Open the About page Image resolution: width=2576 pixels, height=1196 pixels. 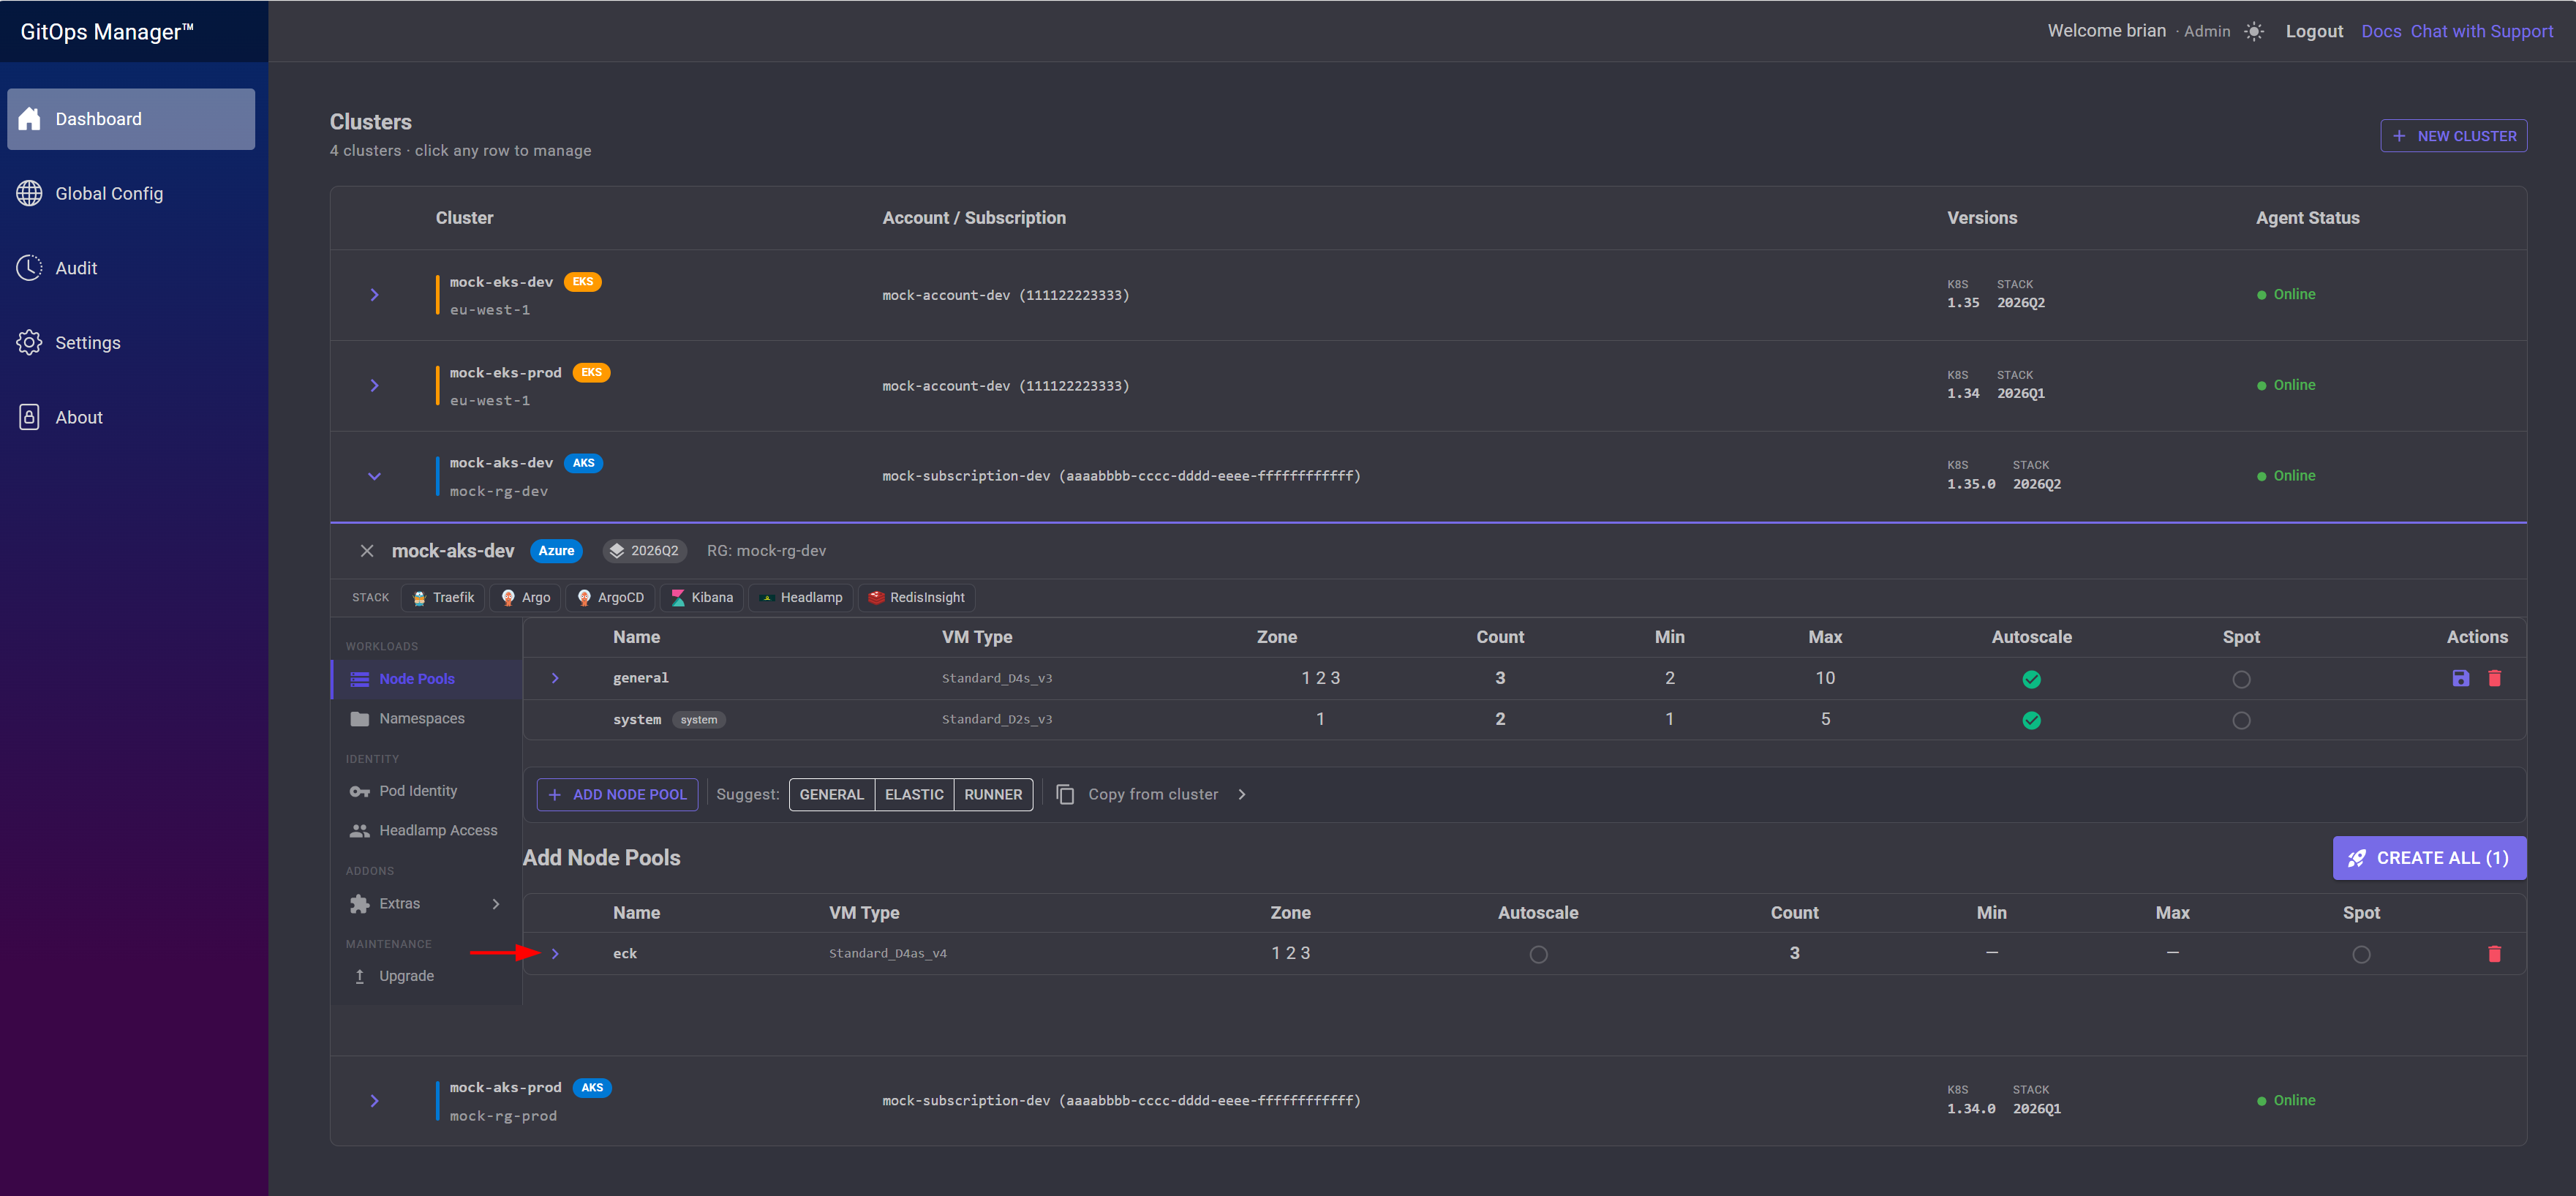pos(131,417)
